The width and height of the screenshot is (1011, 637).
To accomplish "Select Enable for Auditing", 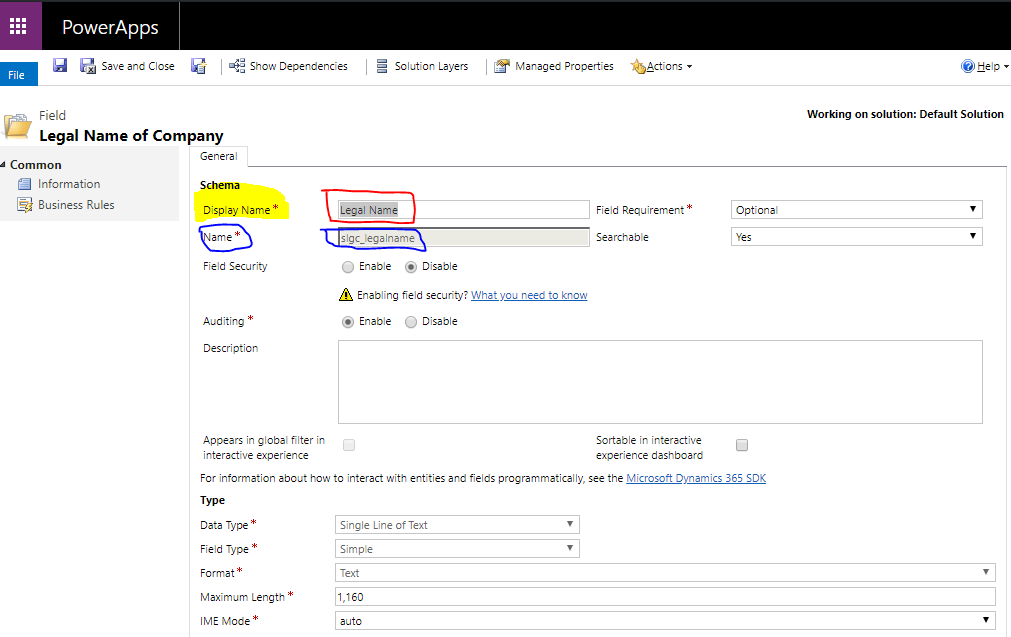I will (x=348, y=321).
